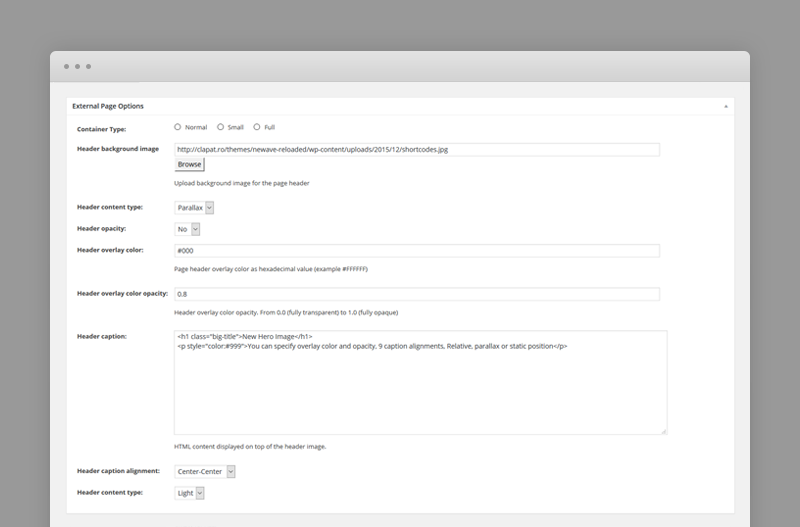Image resolution: width=800 pixels, height=527 pixels.
Task: Collapse the External Page Options panel arrow
Action: pyautogui.click(x=726, y=107)
